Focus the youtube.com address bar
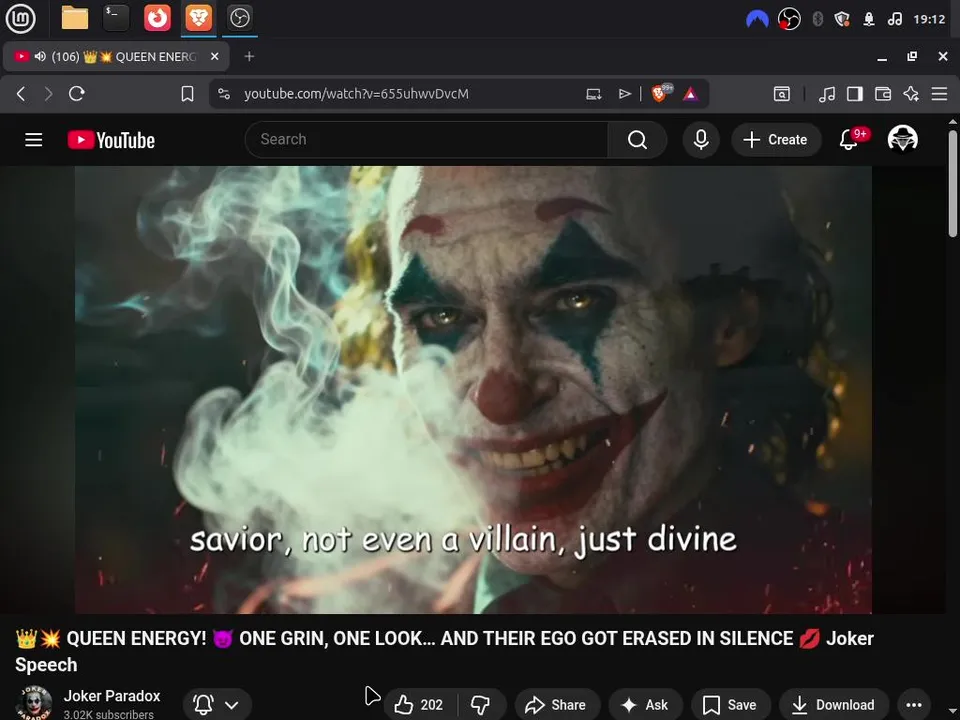960x720 pixels. 356,94
